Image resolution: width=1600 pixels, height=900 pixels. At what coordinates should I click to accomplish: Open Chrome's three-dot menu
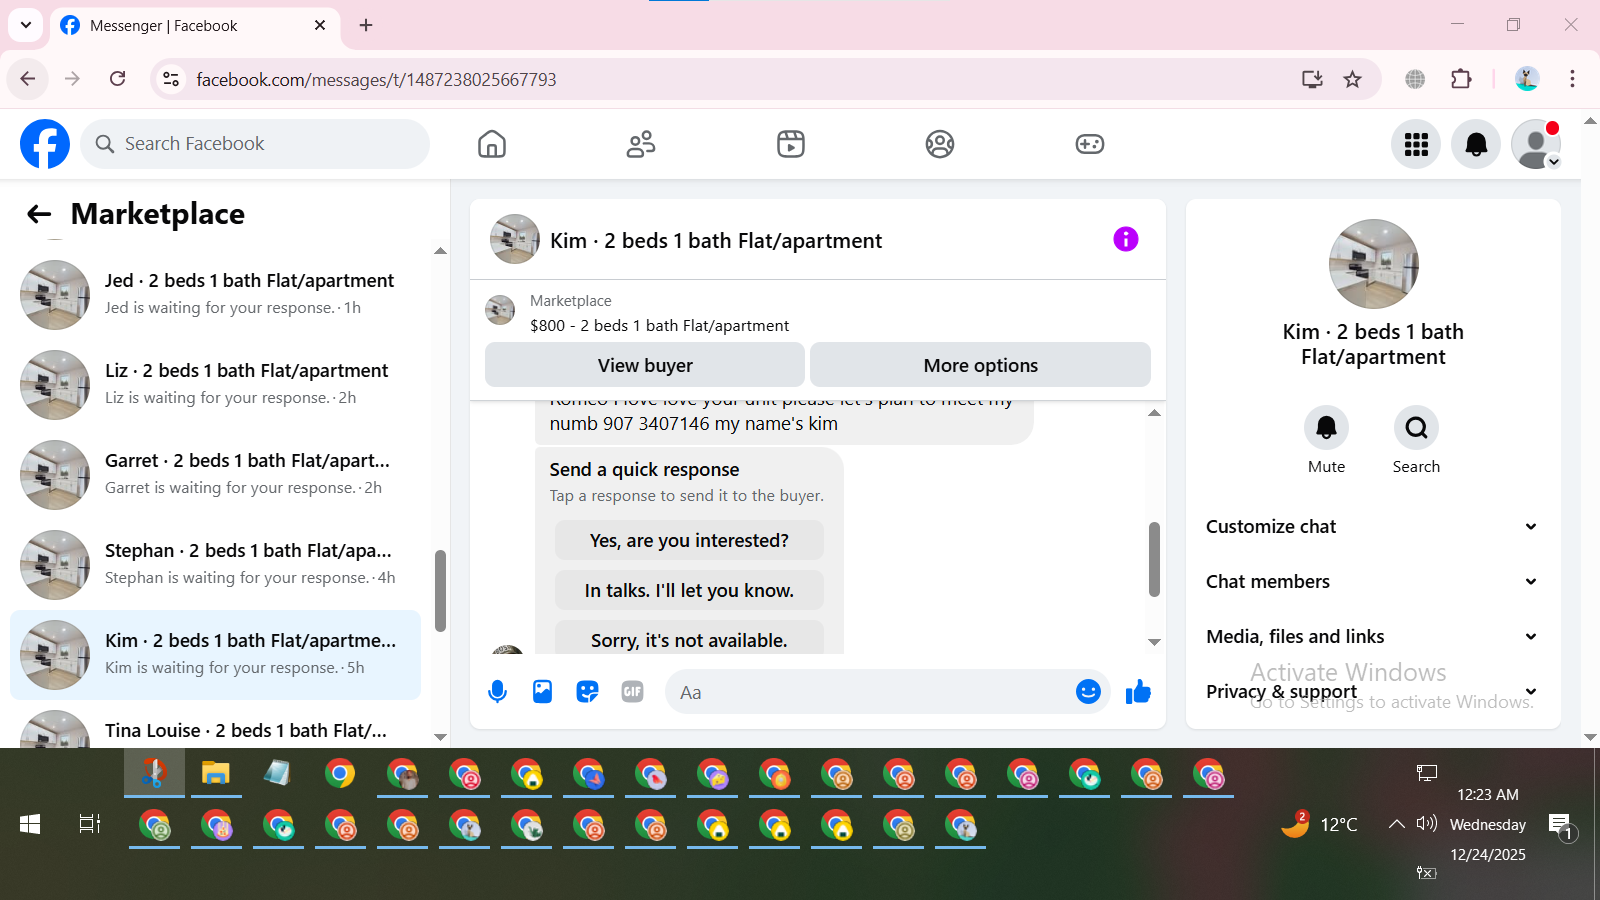tap(1572, 79)
